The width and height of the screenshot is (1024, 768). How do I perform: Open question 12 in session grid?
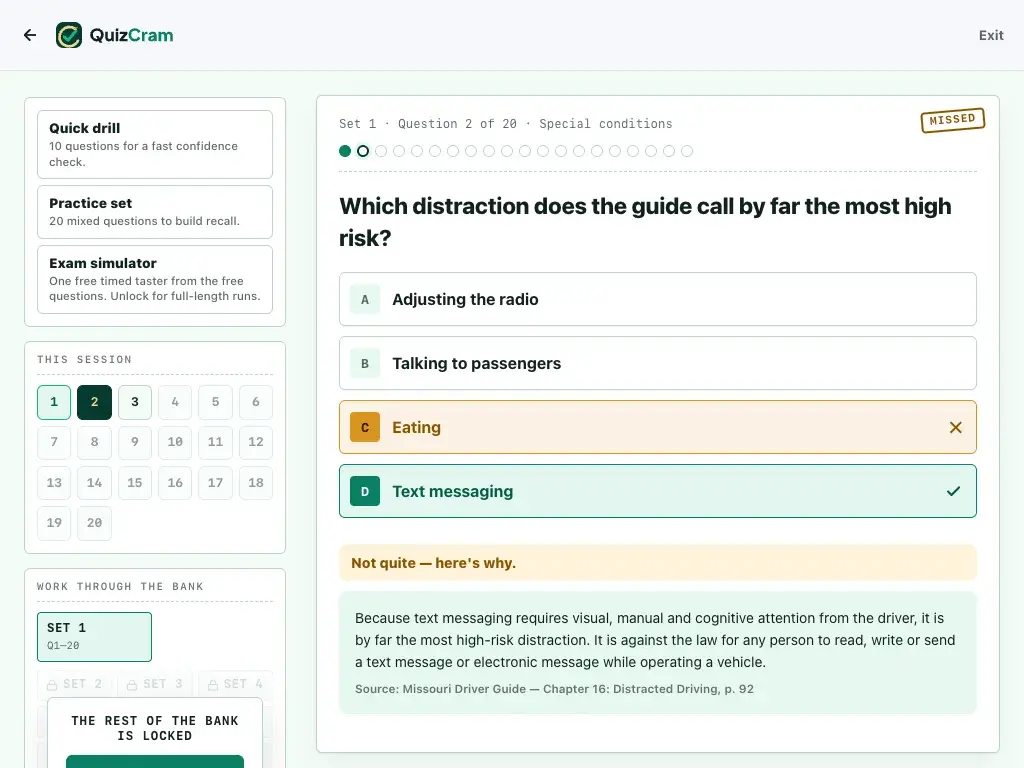(256, 442)
